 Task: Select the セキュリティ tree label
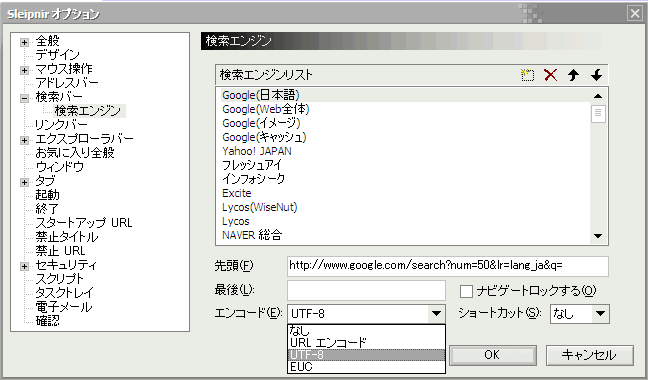tap(66, 265)
